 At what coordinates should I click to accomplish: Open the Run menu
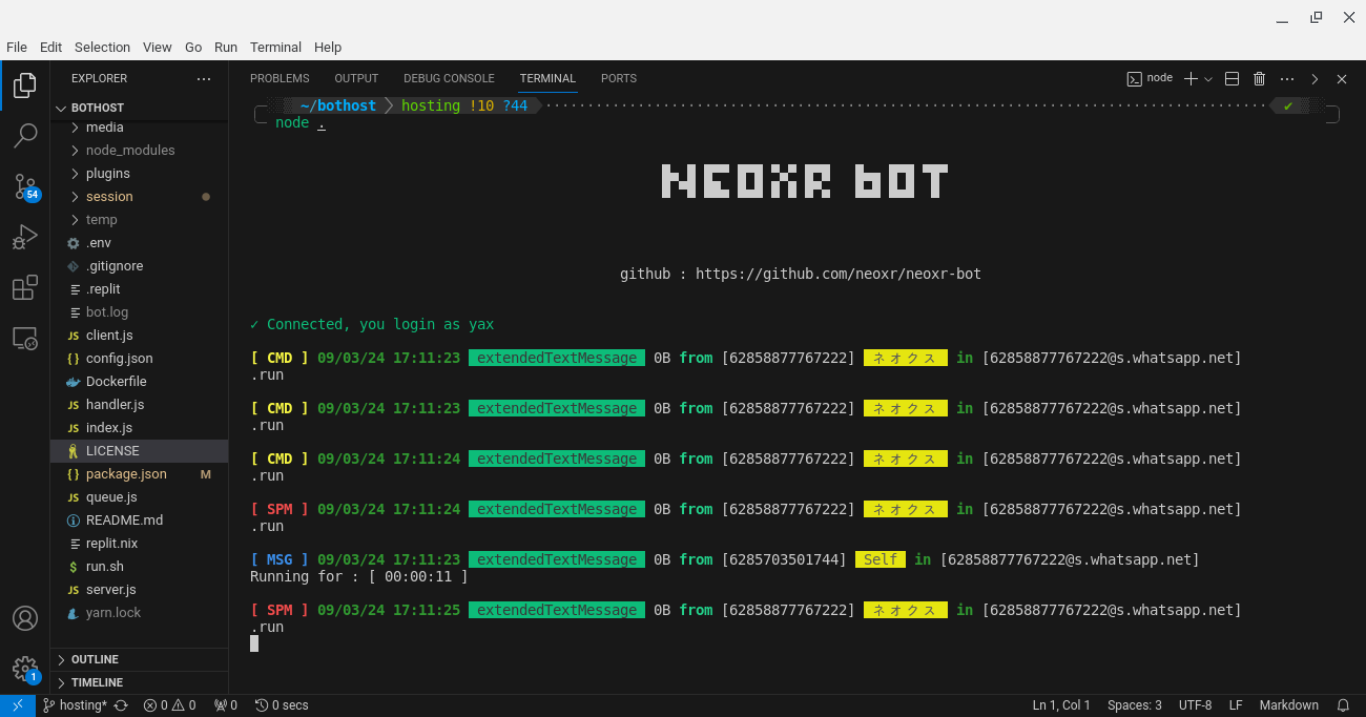[x=226, y=47]
